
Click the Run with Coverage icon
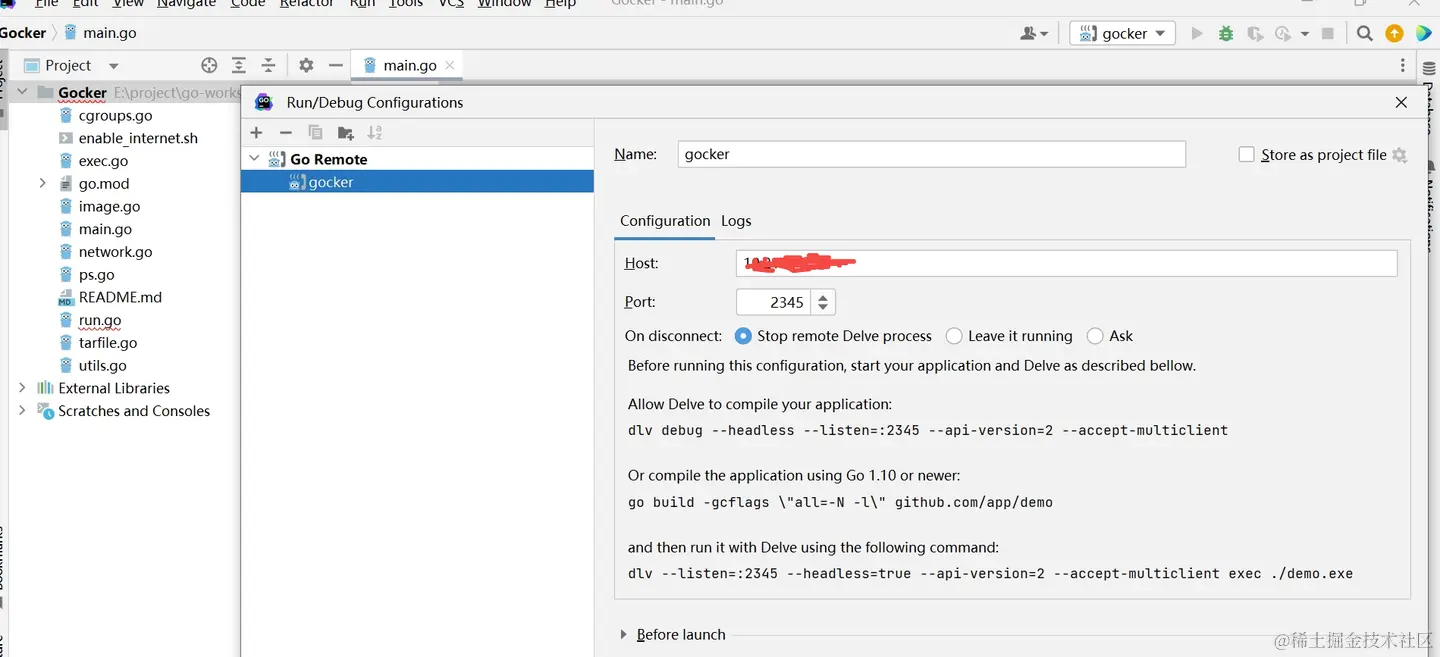(1255, 33)
